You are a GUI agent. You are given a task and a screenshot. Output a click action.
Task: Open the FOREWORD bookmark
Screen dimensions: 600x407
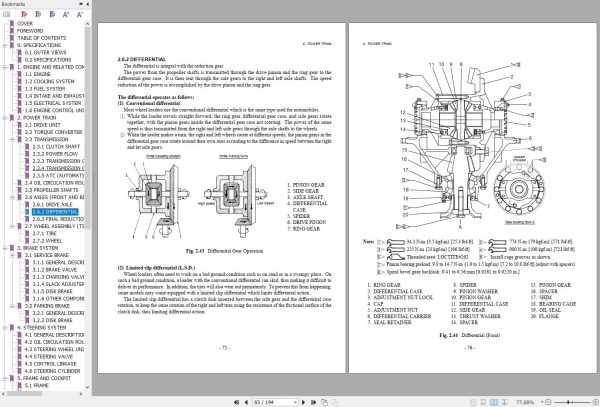coord(30,31)
